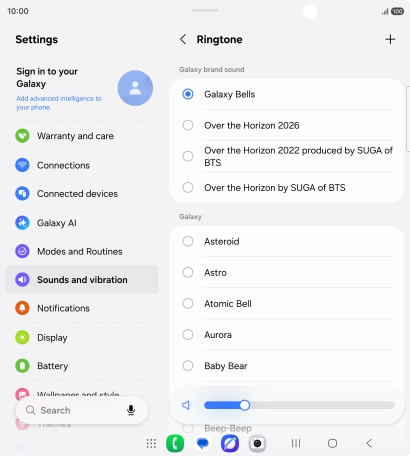The height and width of the screenshot is (456, 410).
Task: Select the Over the Horizon 2026 ringtone
Action: [287, 125]
